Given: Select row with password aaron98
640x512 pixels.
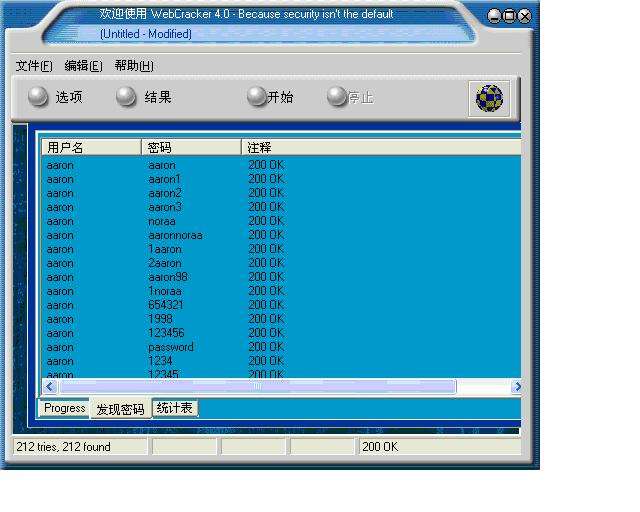Looking at the screenshot, I should (281, 277).
